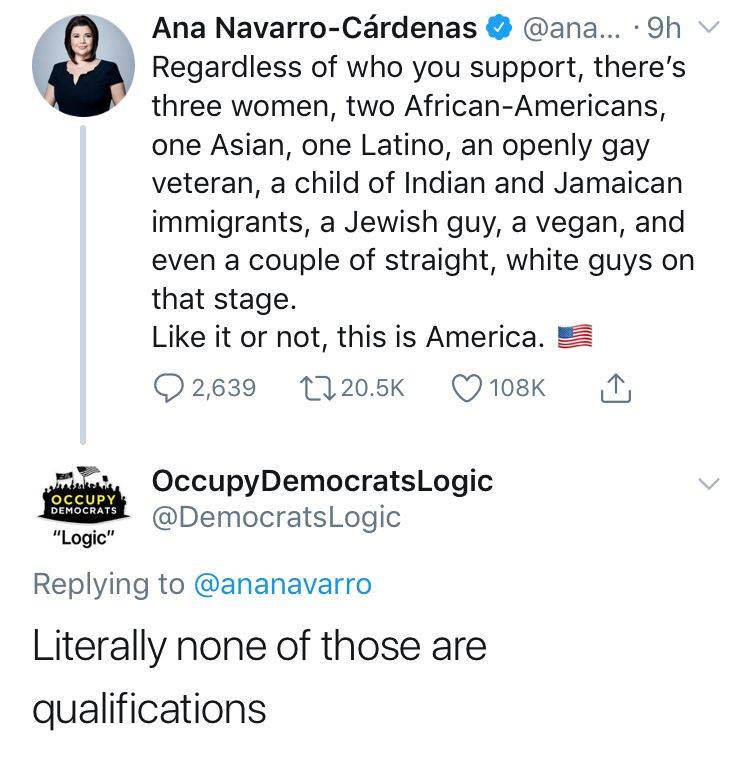Open Ana Navarro-Cárdenas profile photo
The height and width of the screenshot is (774, 750).
click(83, 65)
